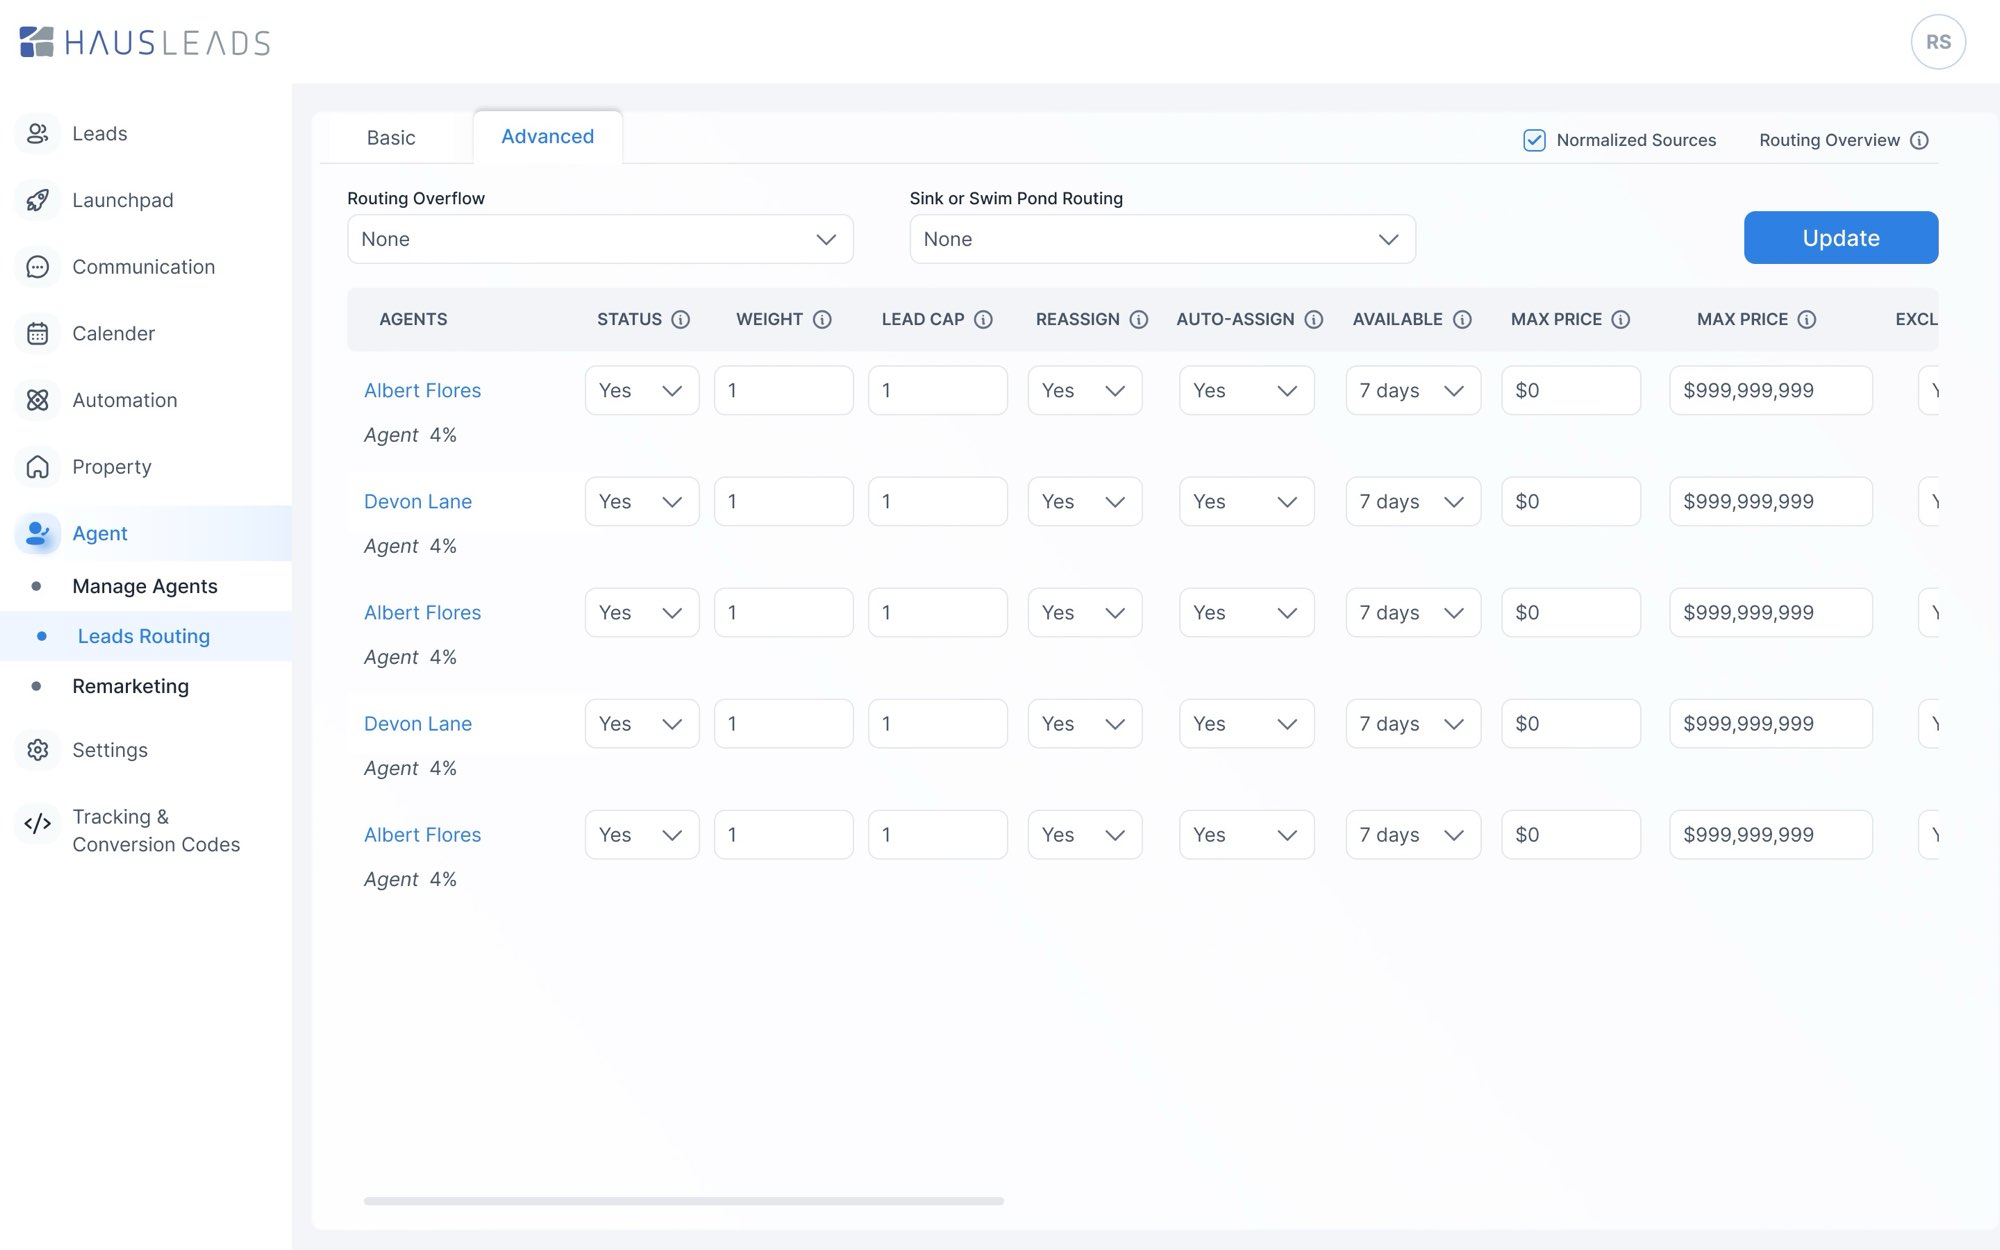Screen dimensions: 2000x1250
Task: Open the 7 days dropdown in last row
Action: (x=1413, y=834)
